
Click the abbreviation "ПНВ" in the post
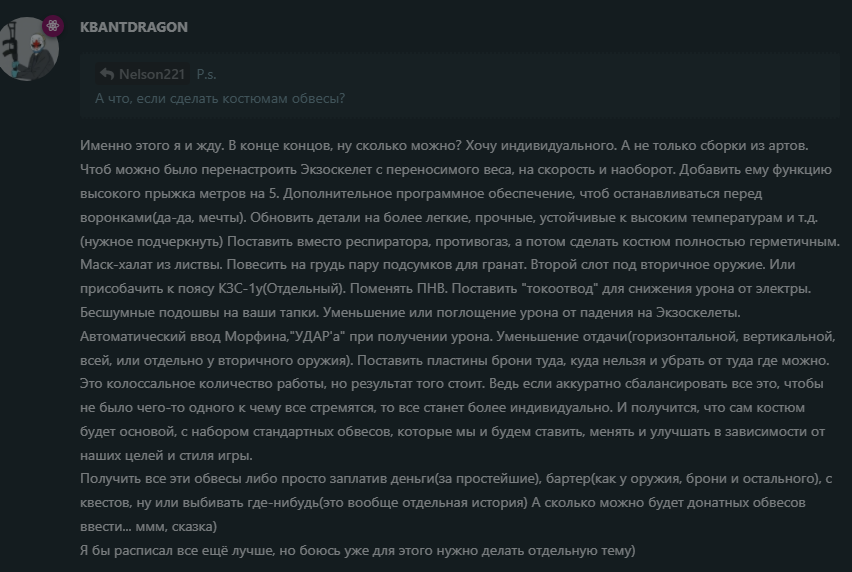click(432, 288)
